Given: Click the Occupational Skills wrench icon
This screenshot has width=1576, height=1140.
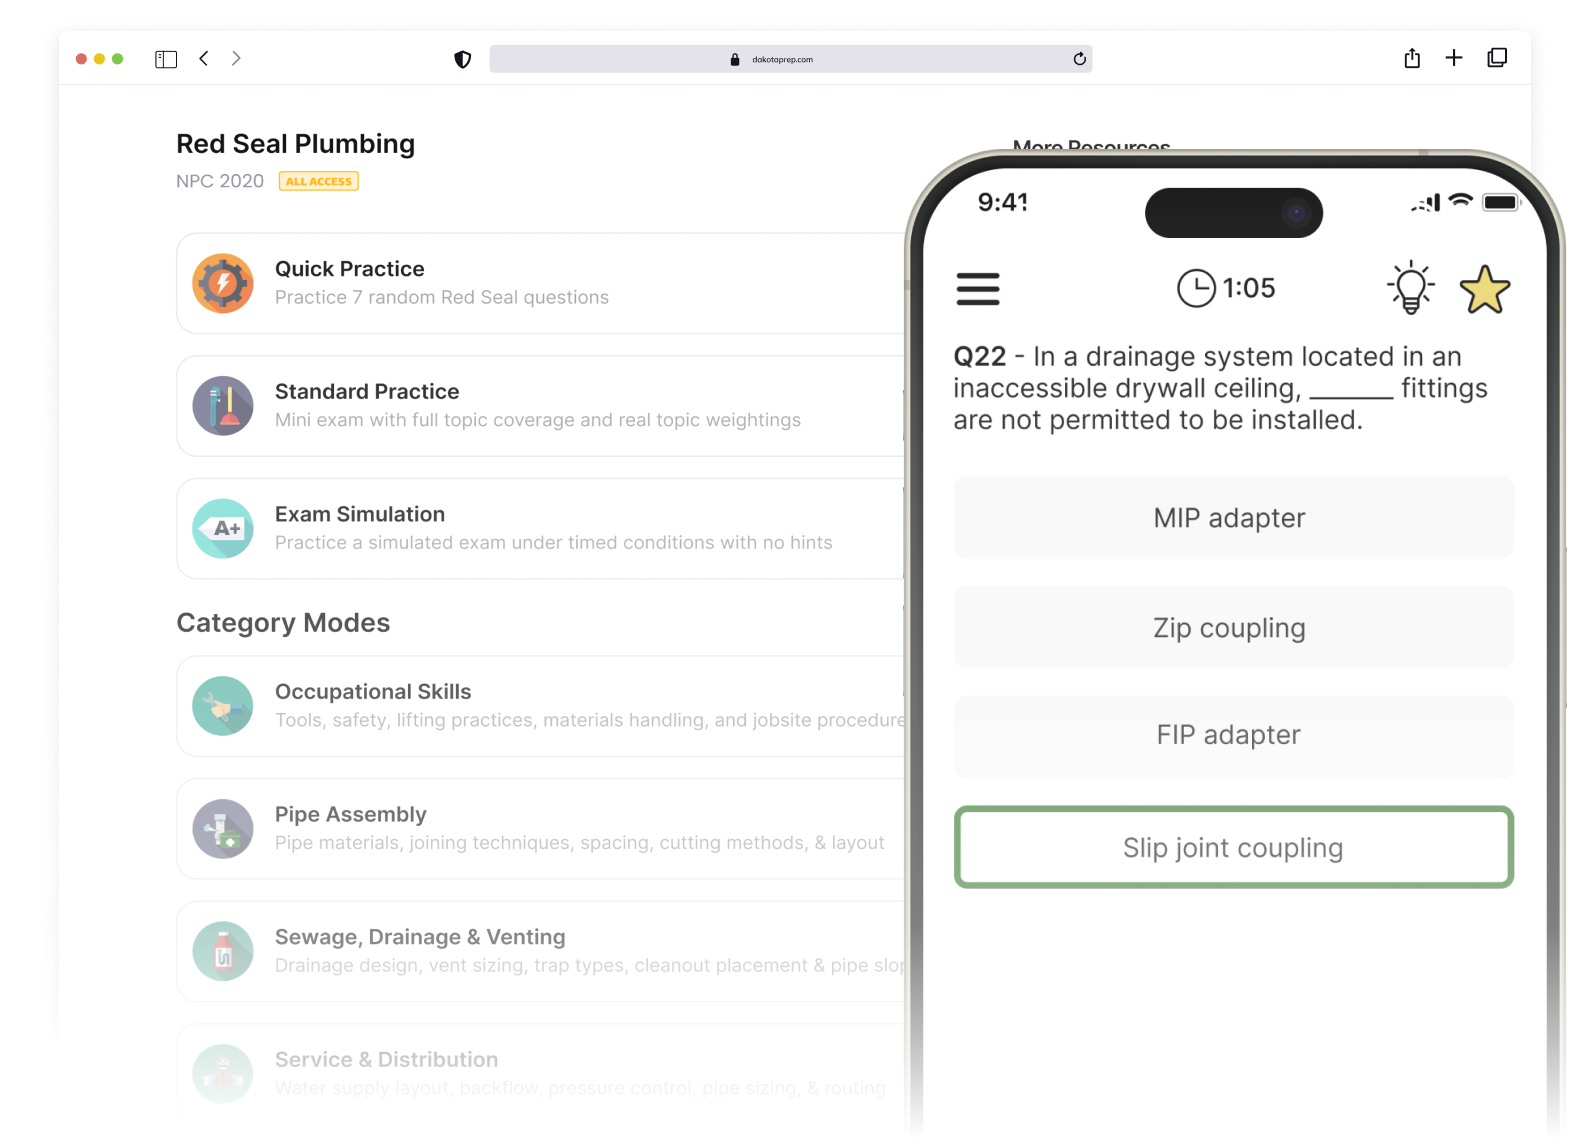Looking at the screenshot, I should 222,706.
